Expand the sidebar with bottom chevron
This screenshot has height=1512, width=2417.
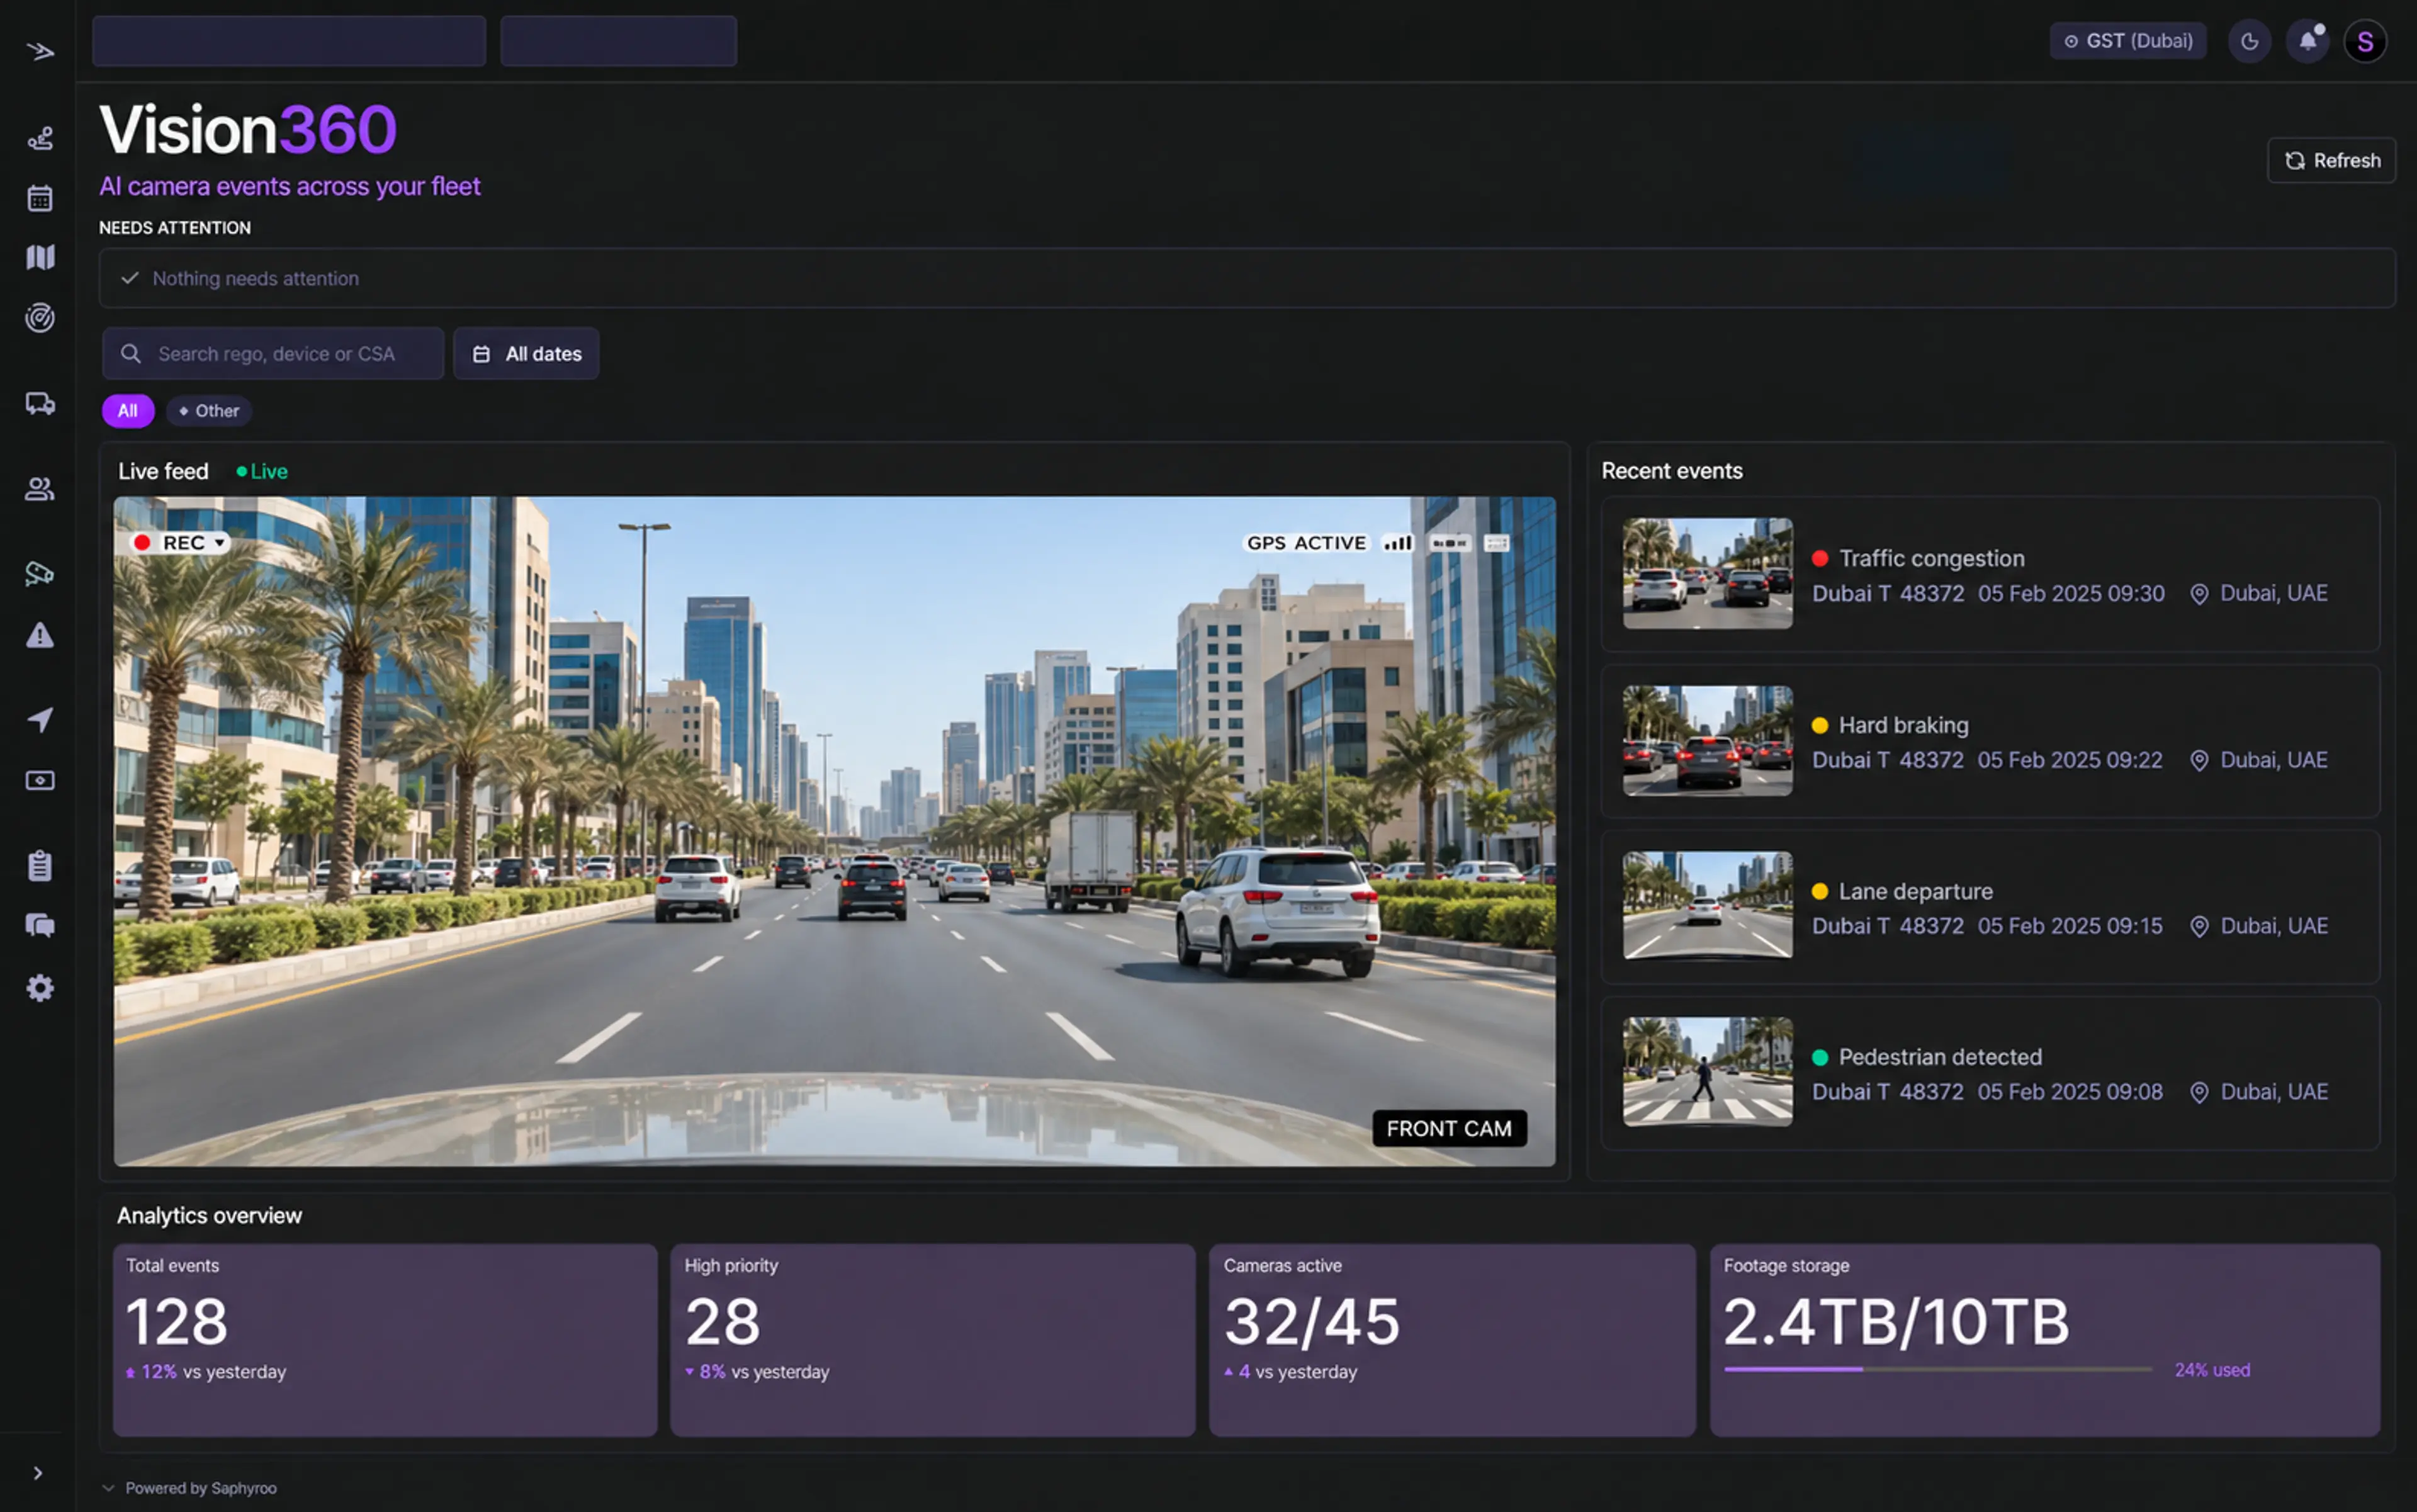coord(38,1472)
